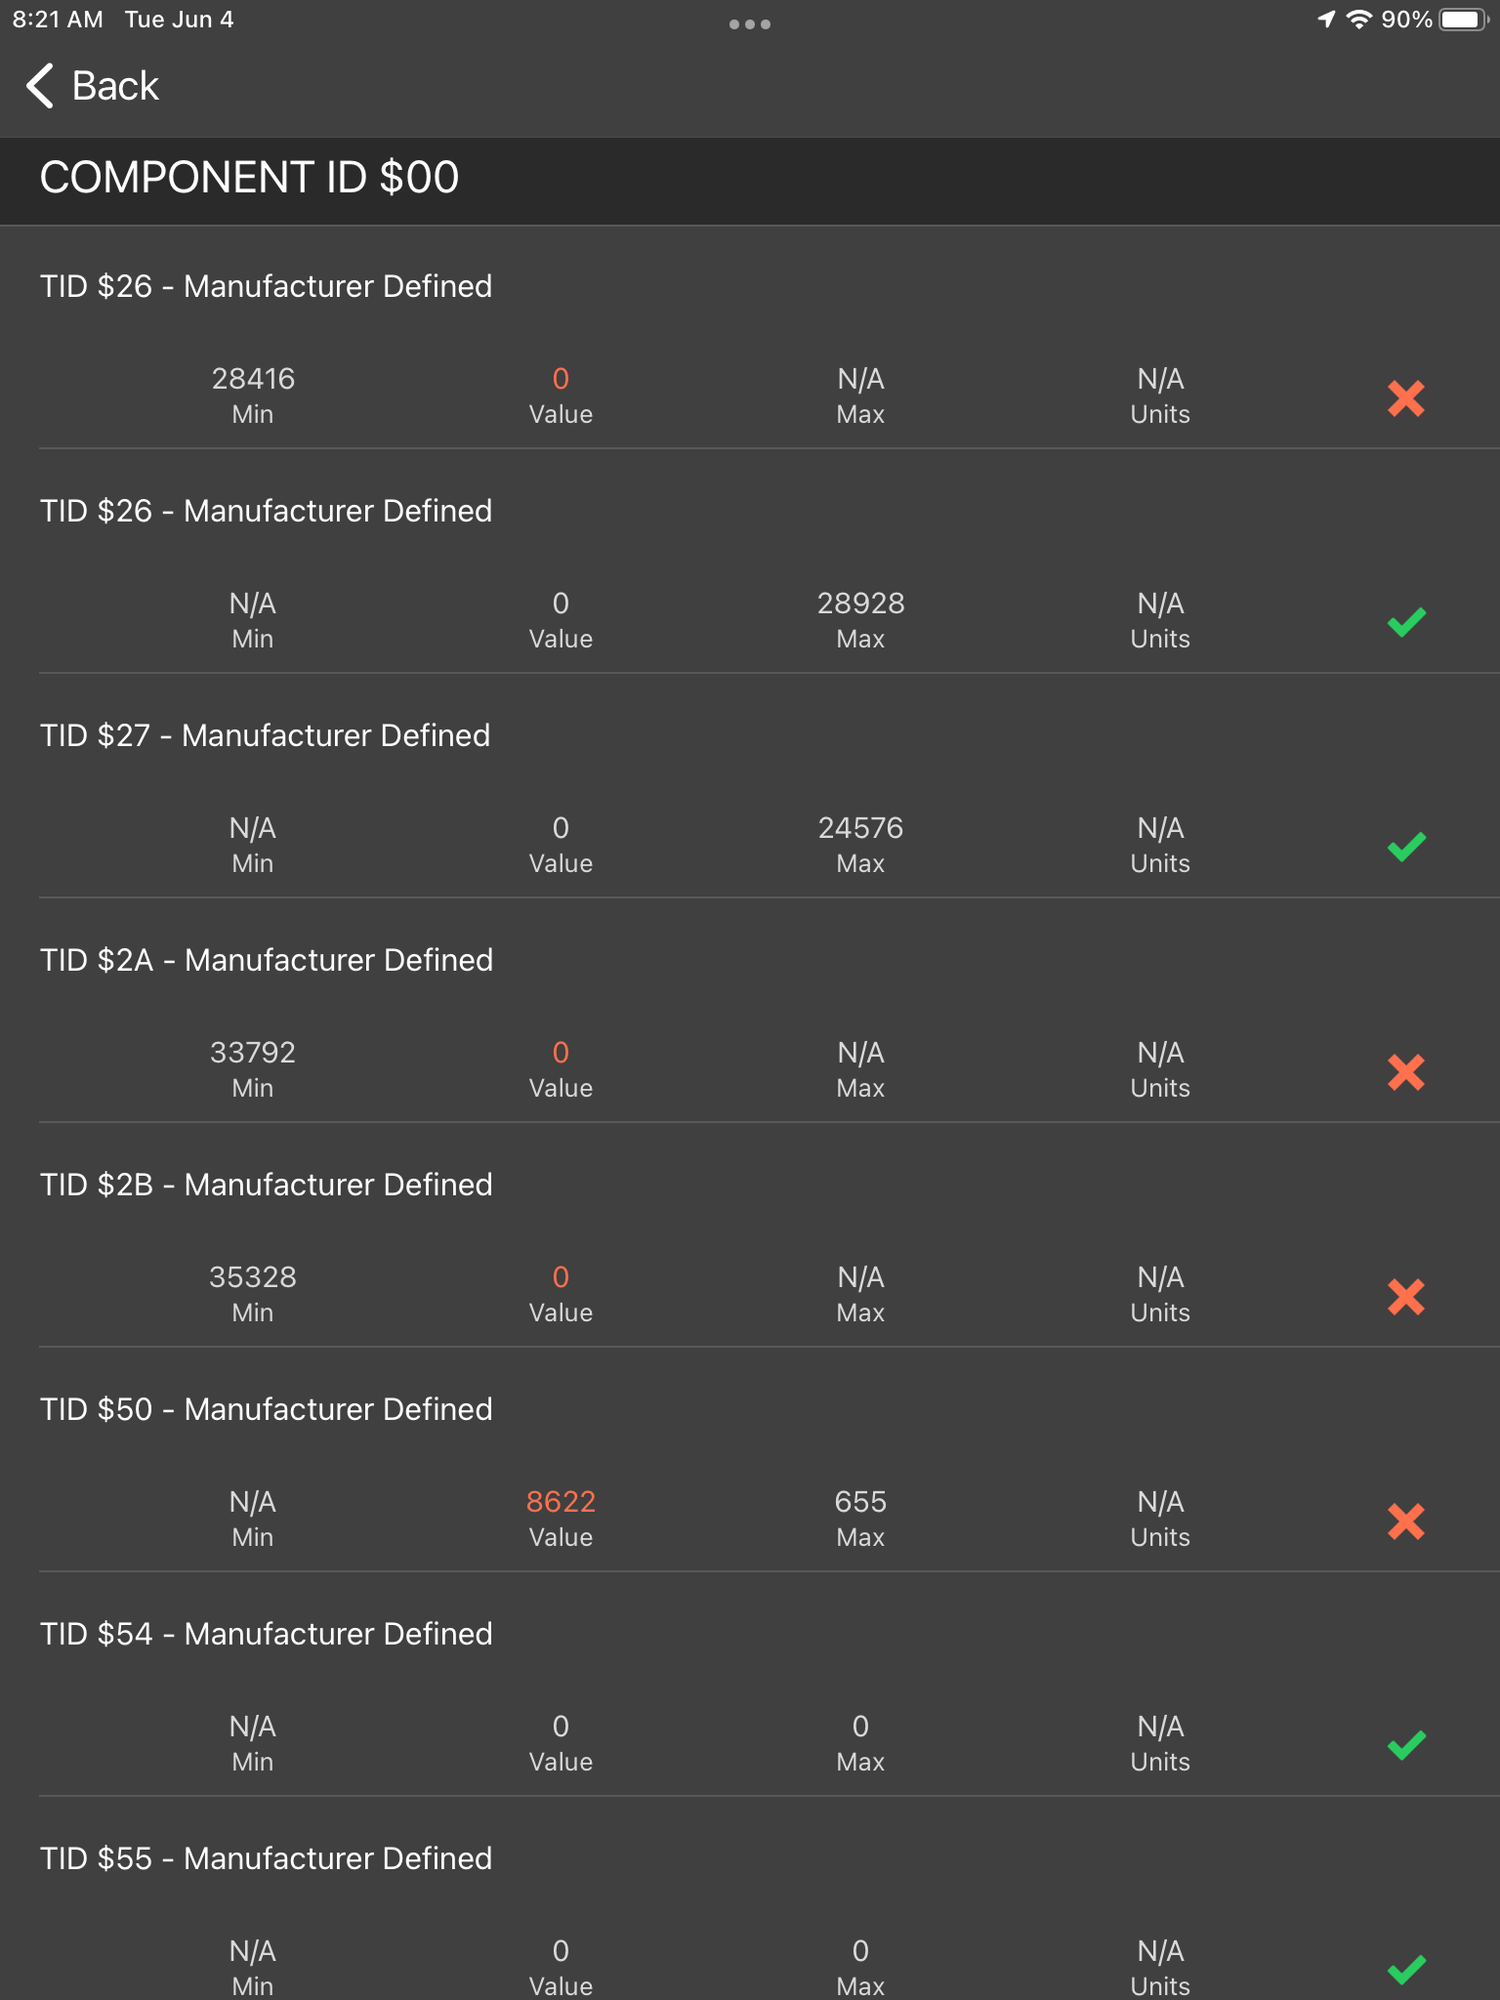Tap the Min value 28416 in TID $26
This screenshot has width=1500, height=2000.
pyautogui.click(x=253, y=379)
